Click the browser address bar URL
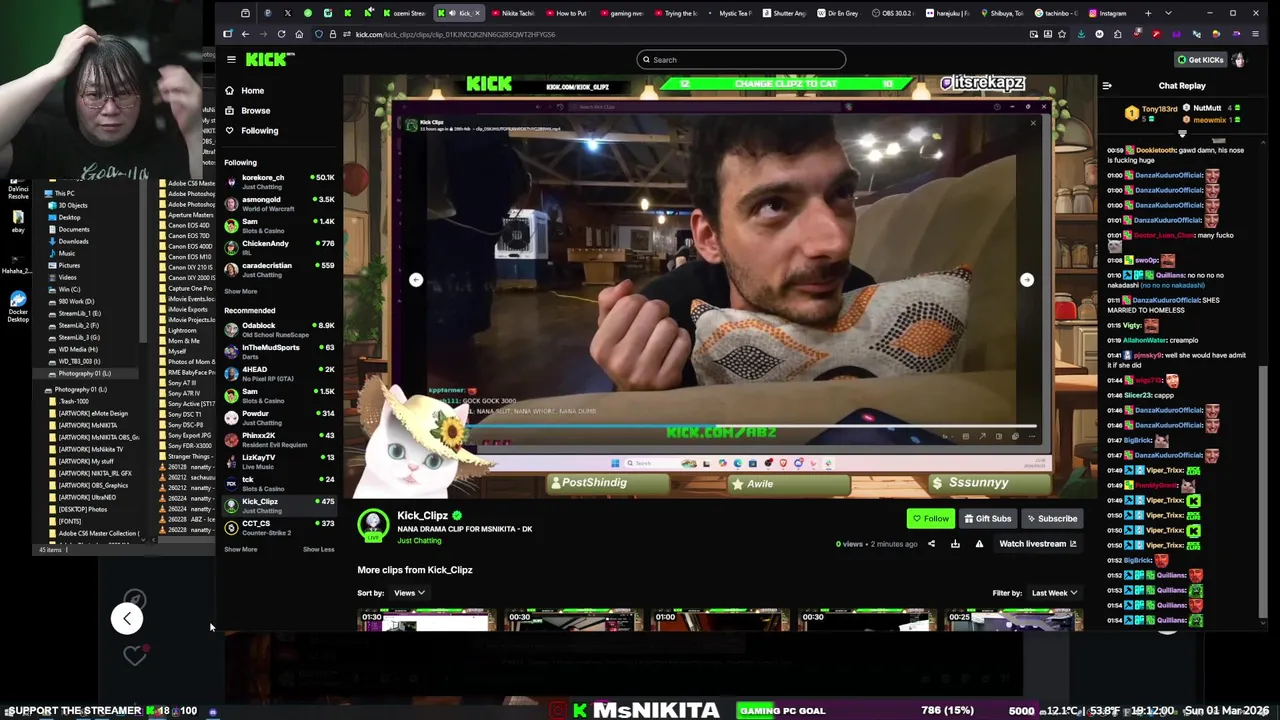1280x720 pixels. tap(455, 34)
